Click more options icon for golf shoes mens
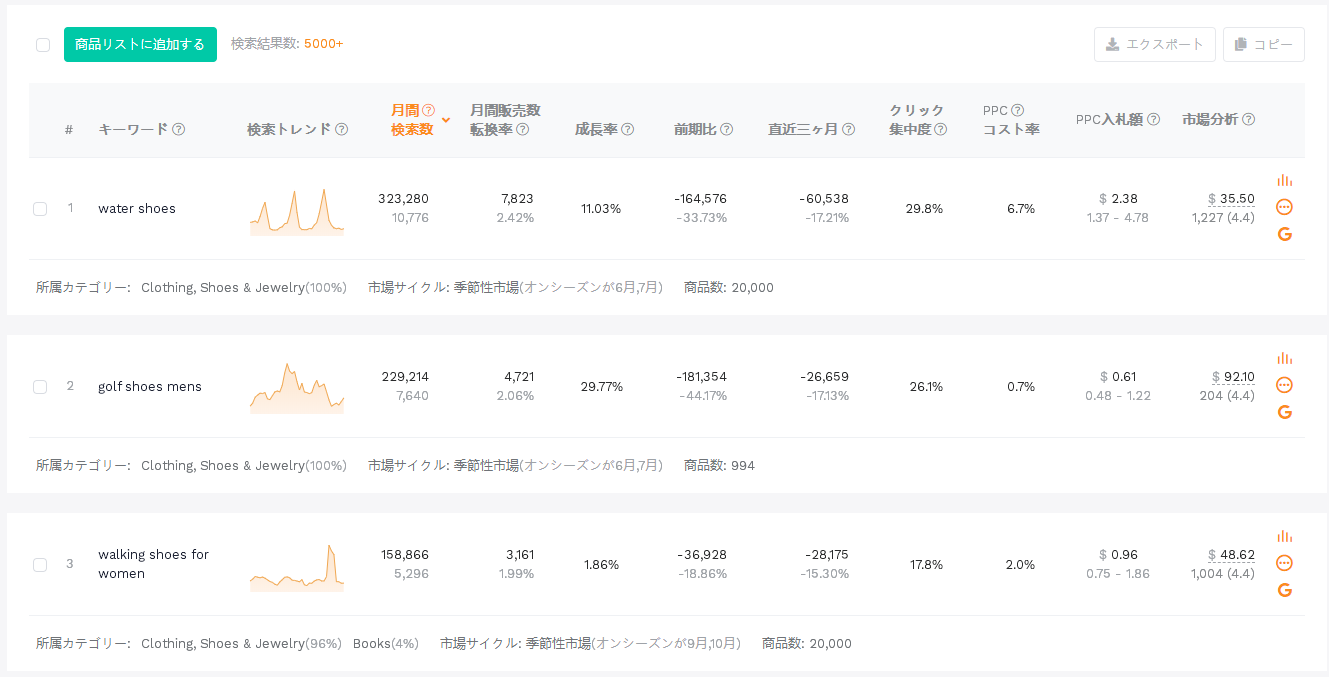The height and width of the screenshot is (677, 1329). pyautogui.click(x=1285, y=385)
